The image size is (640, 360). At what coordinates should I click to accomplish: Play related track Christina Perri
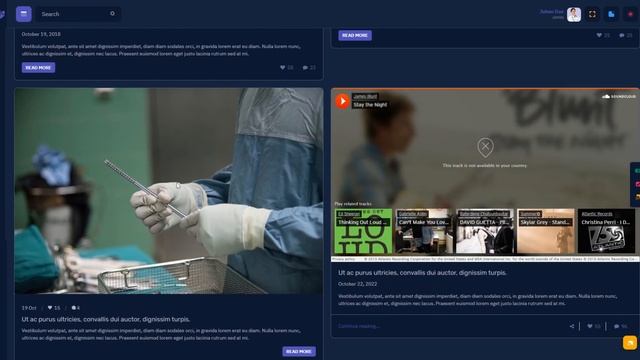607,231
